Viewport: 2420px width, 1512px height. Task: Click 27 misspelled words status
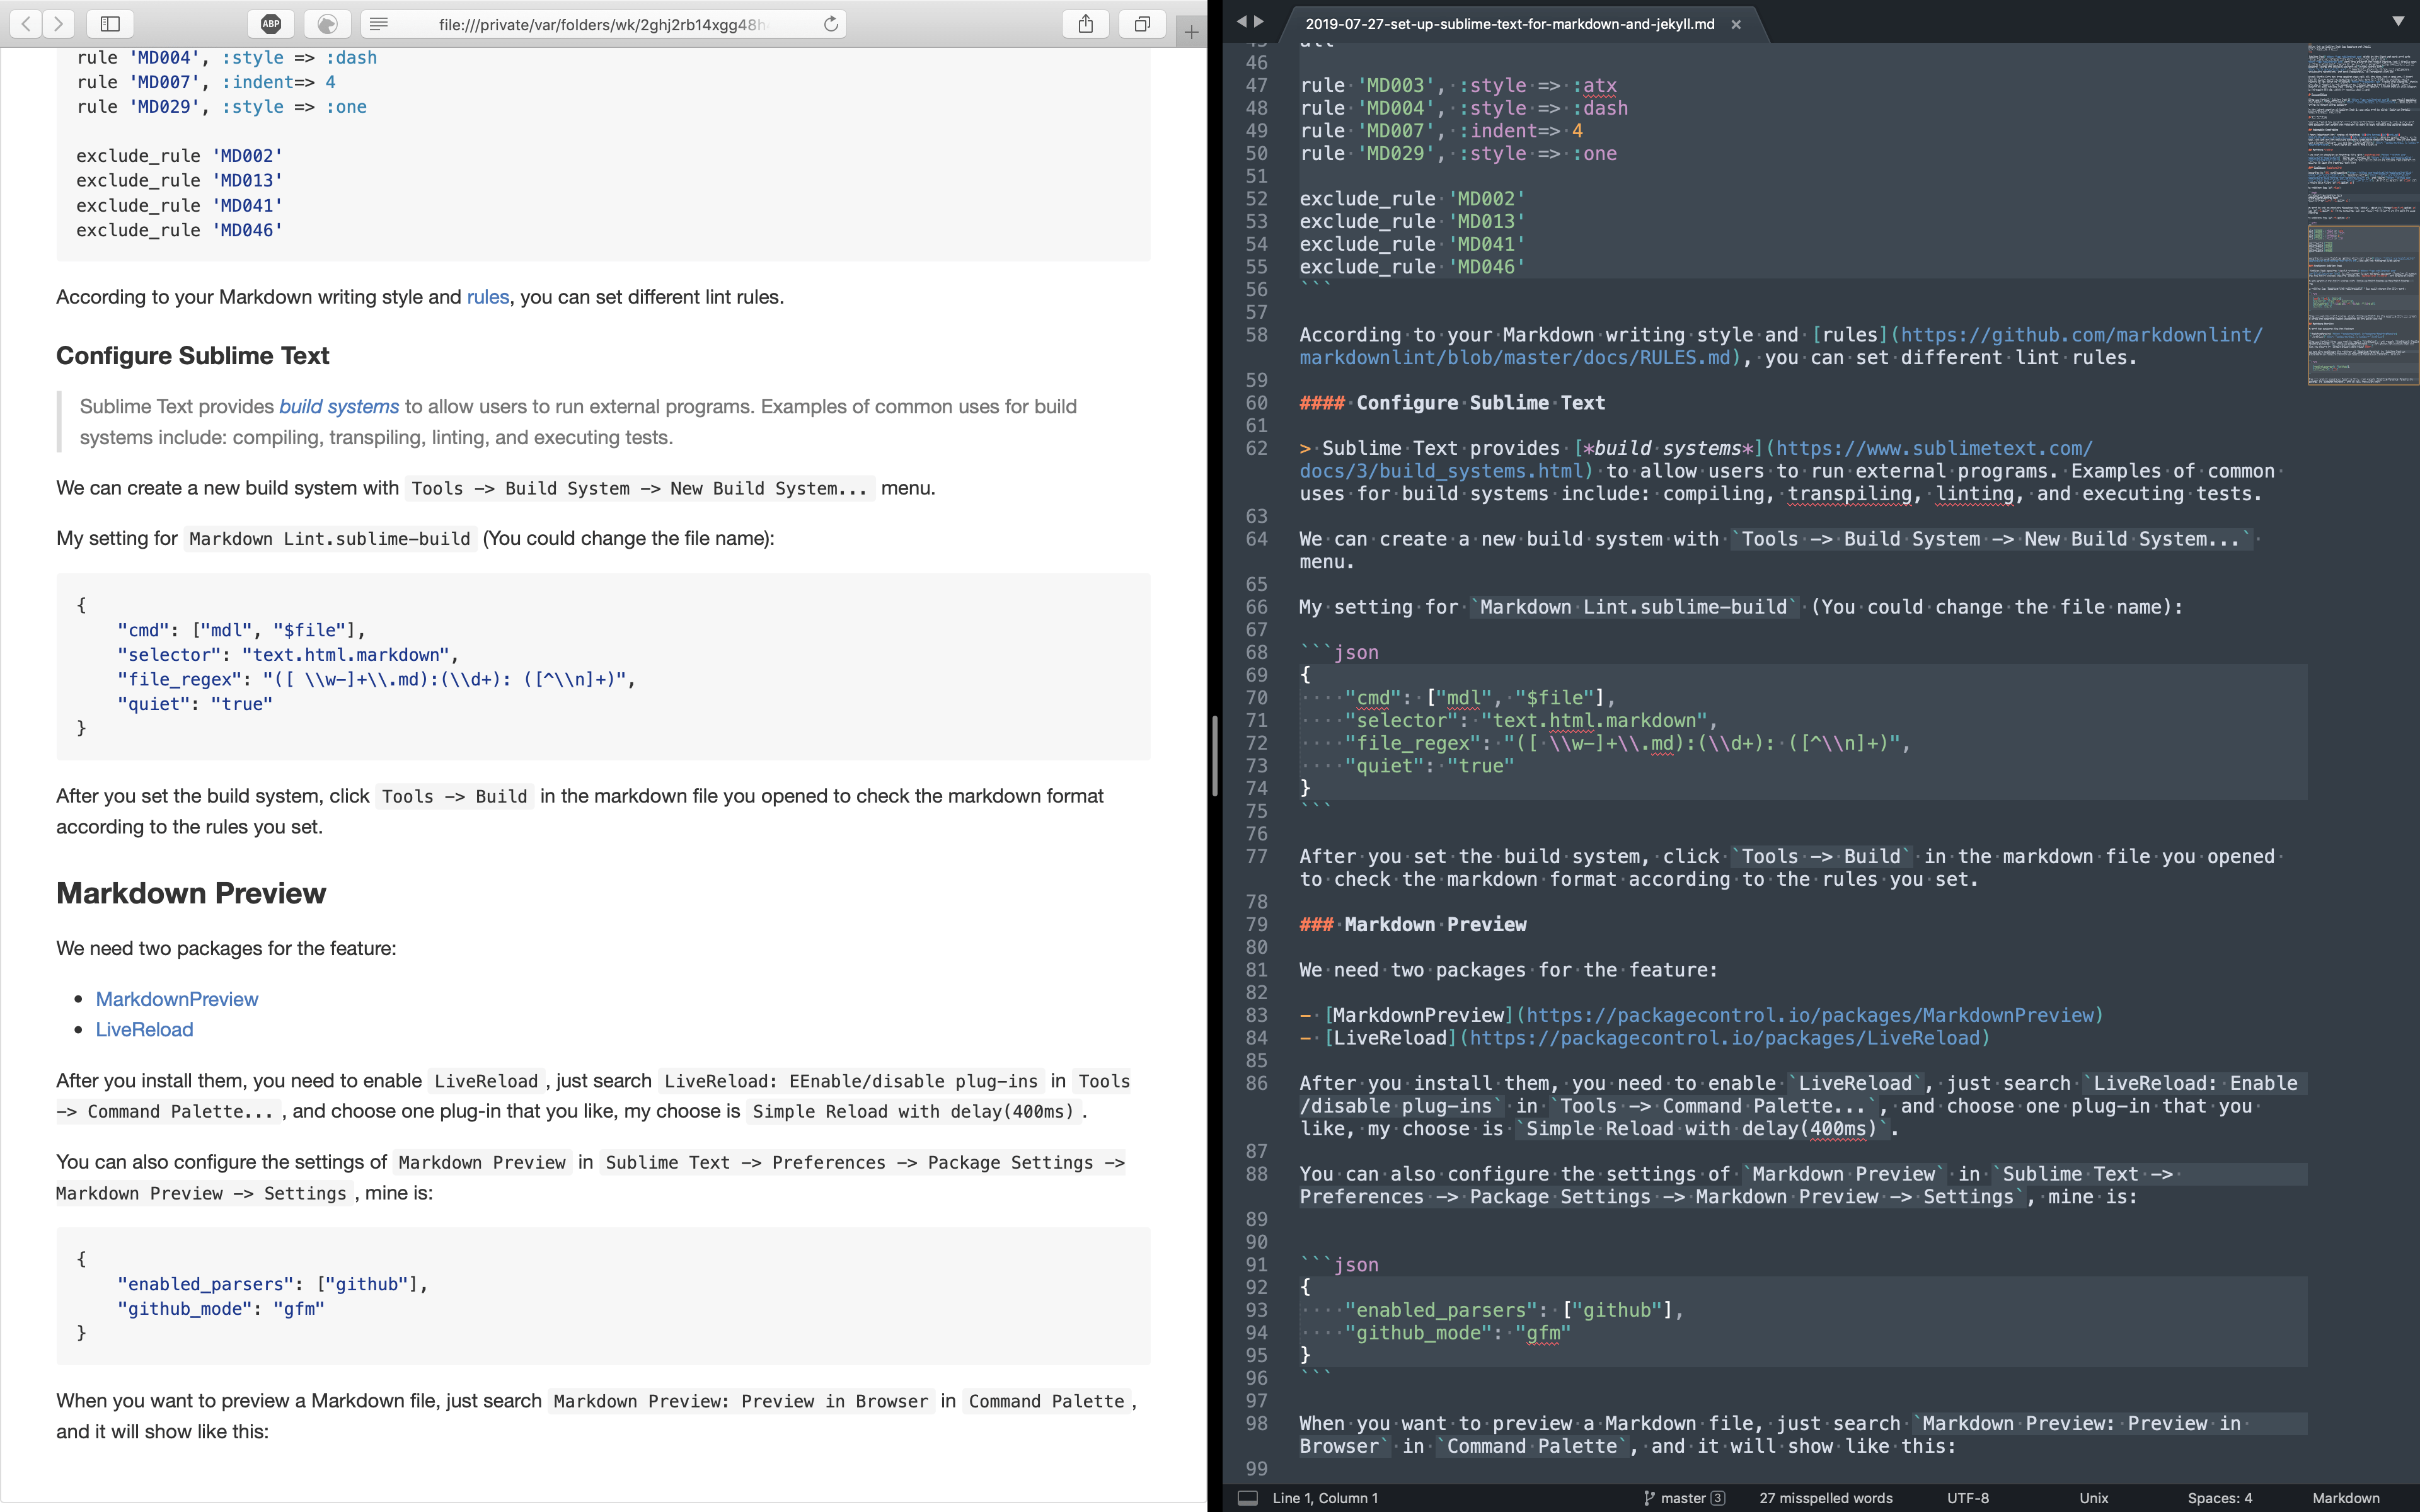(x=1826, y=1498)
